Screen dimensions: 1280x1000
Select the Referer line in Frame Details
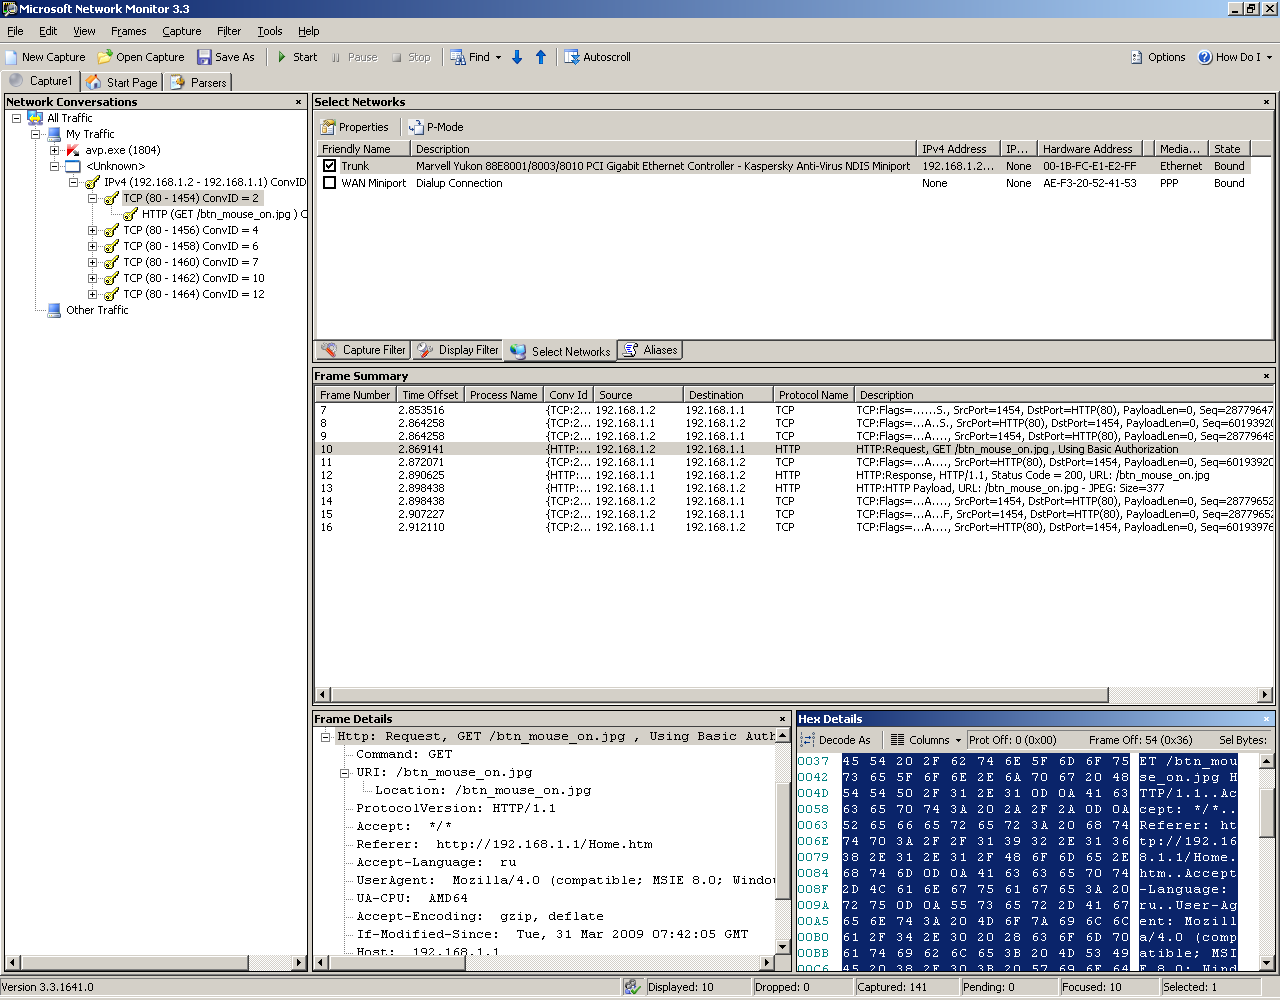tap(504, 844)
